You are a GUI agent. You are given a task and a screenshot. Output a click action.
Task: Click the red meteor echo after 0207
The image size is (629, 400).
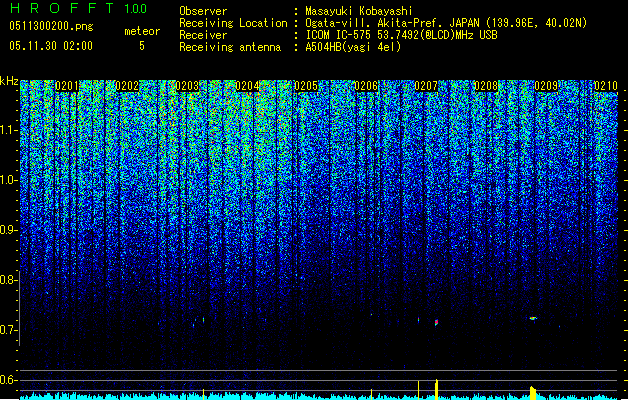click(436, 322)
